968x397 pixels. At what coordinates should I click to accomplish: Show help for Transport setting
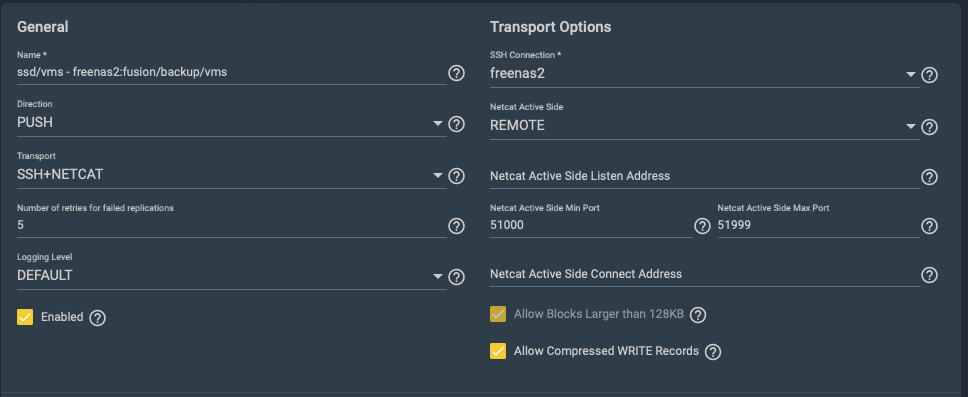(456, 176)
